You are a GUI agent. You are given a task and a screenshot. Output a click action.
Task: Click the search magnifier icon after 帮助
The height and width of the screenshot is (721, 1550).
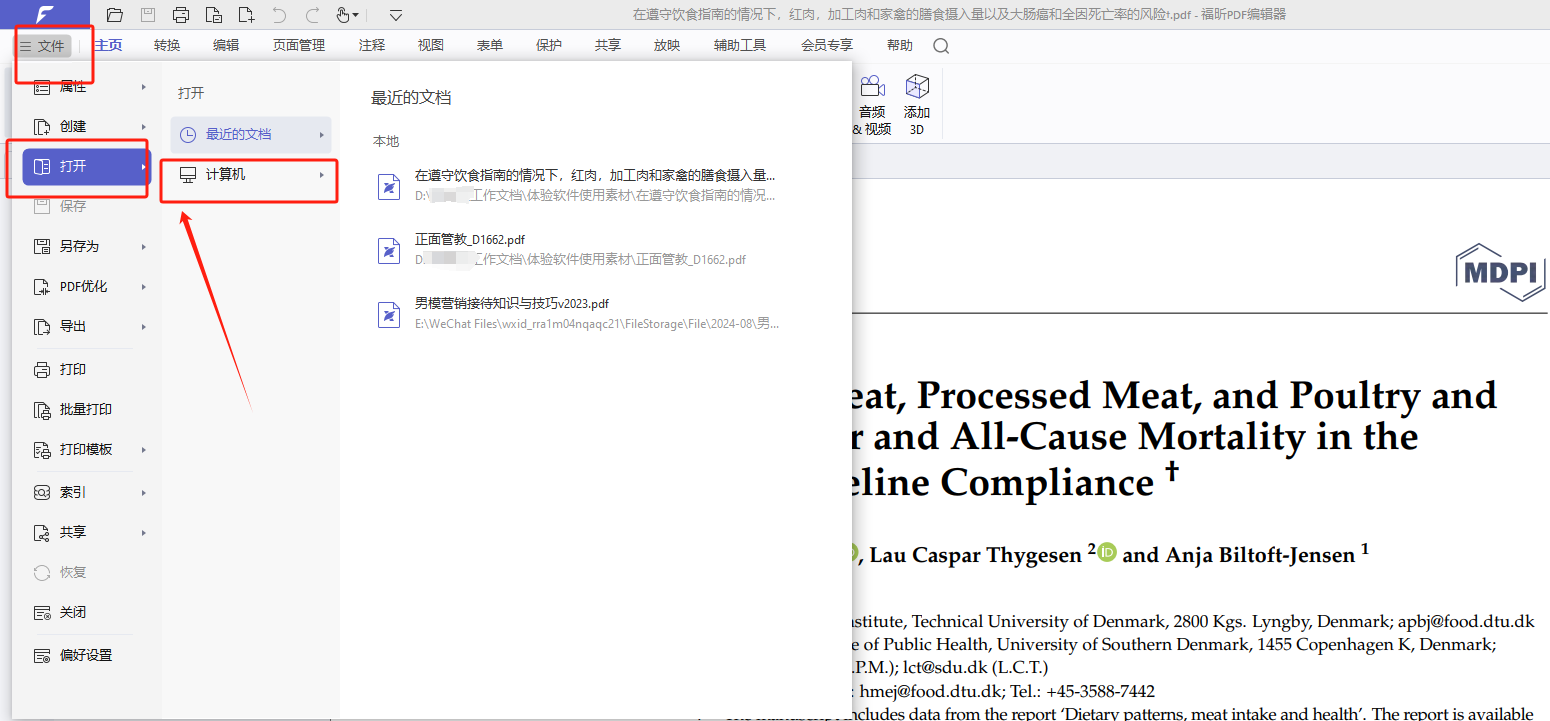(941, 46)
